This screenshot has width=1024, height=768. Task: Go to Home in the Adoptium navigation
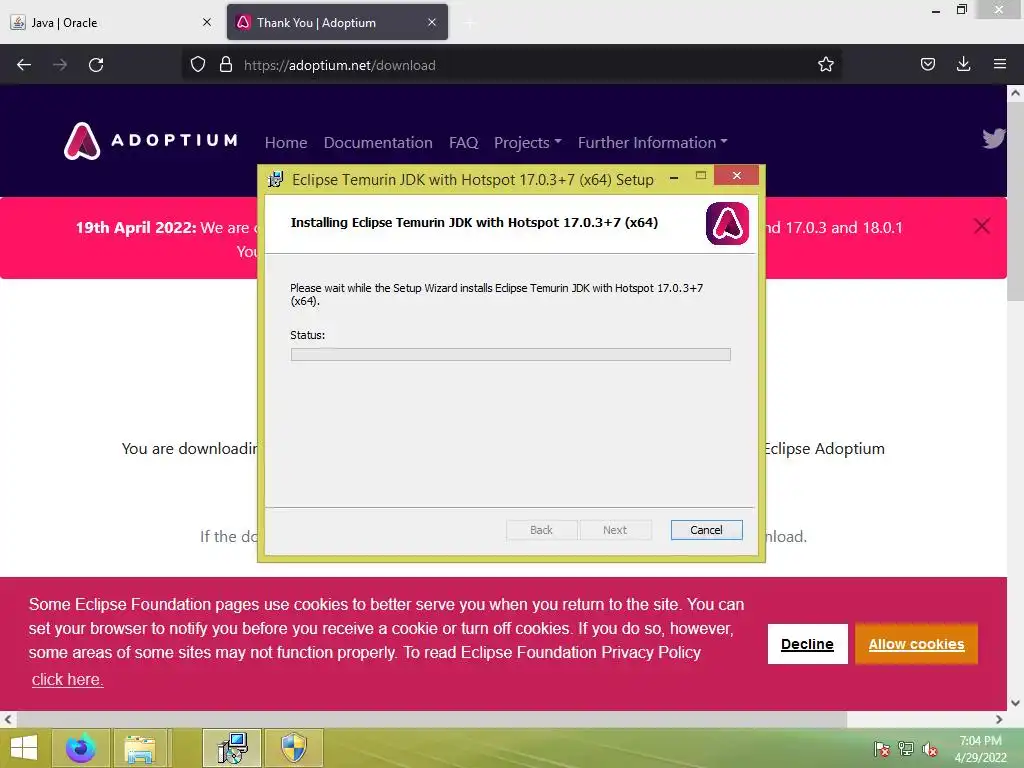tap(286, 142)
